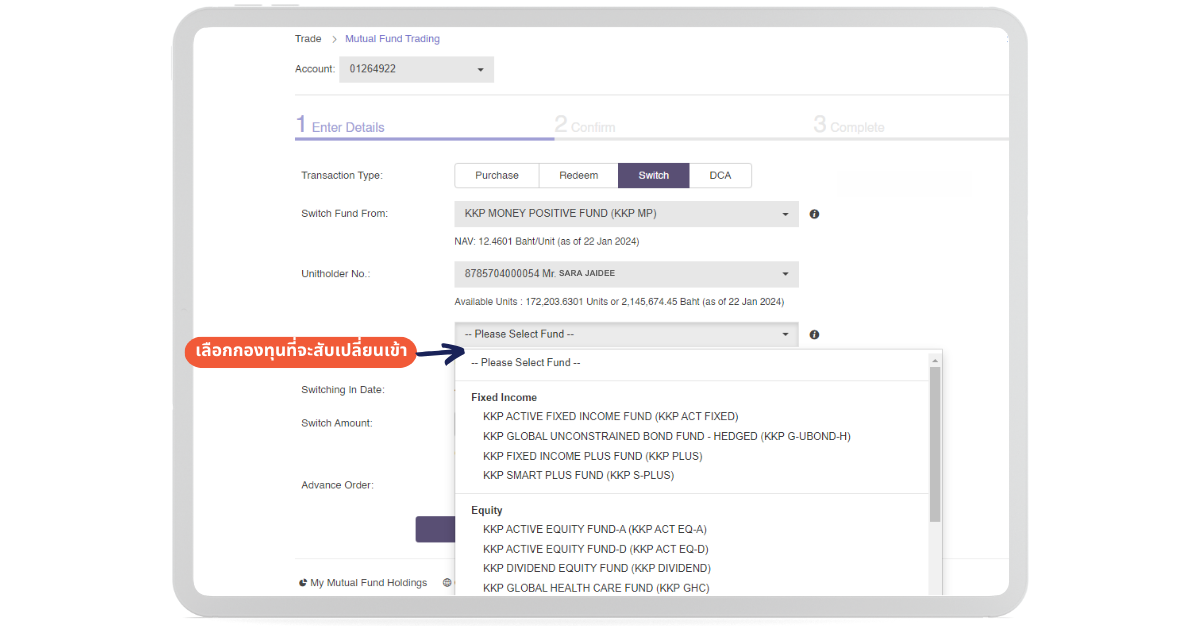Select the Redeem transaction type
Viewport: 1200px width, 630px height.
(x=578, y=176)
